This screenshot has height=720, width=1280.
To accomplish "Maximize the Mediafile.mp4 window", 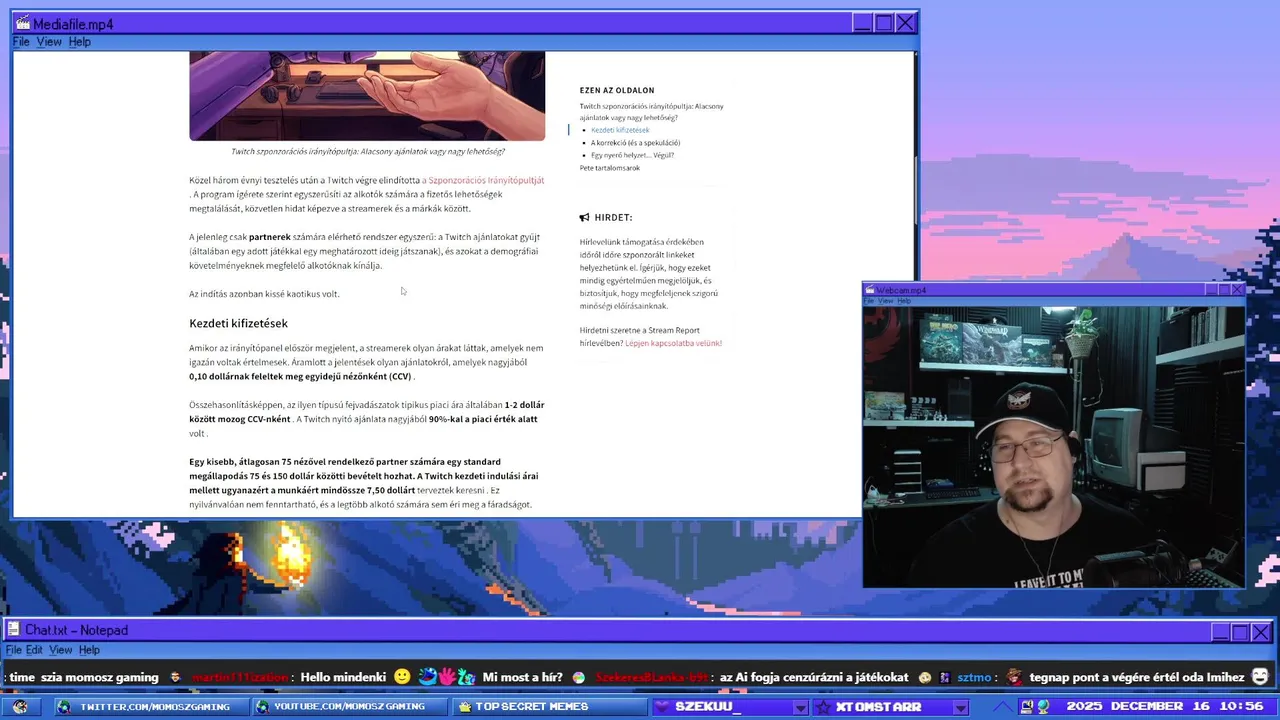I will coord(883,23).
